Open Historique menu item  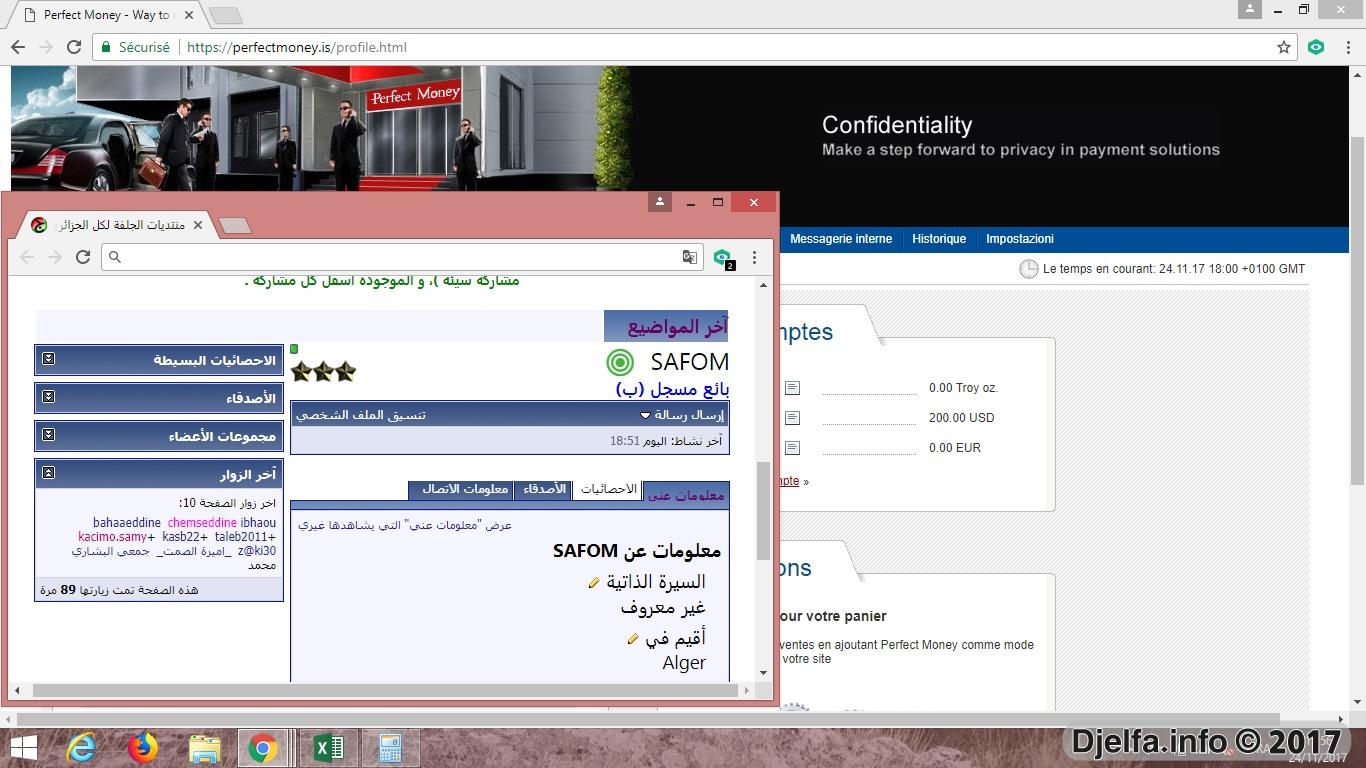pyautogui.click(x=939, y=239)
